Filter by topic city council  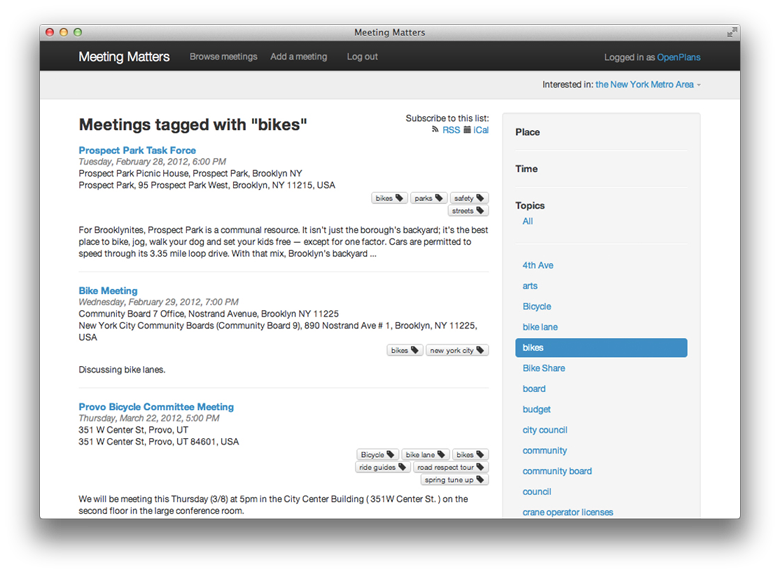pos(545,430)
